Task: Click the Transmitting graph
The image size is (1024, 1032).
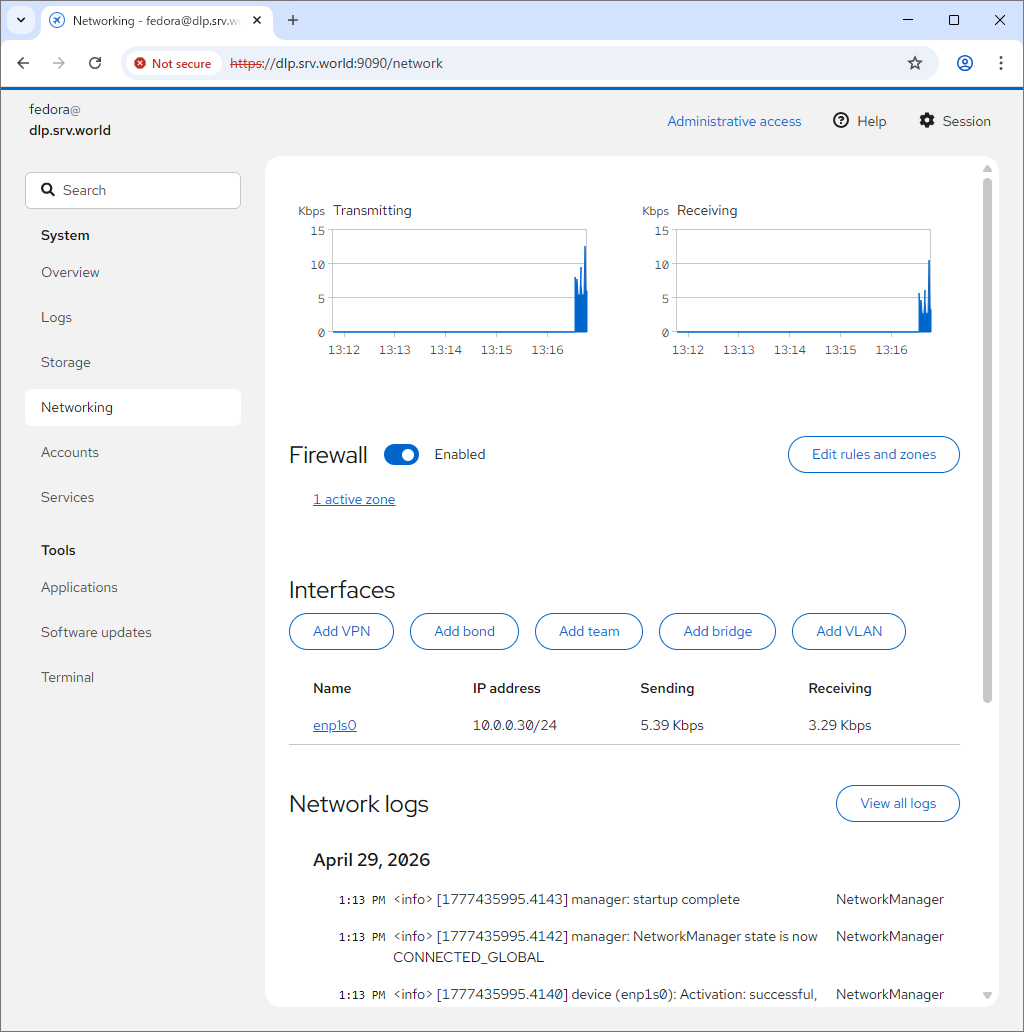Action: pos(459,281)
